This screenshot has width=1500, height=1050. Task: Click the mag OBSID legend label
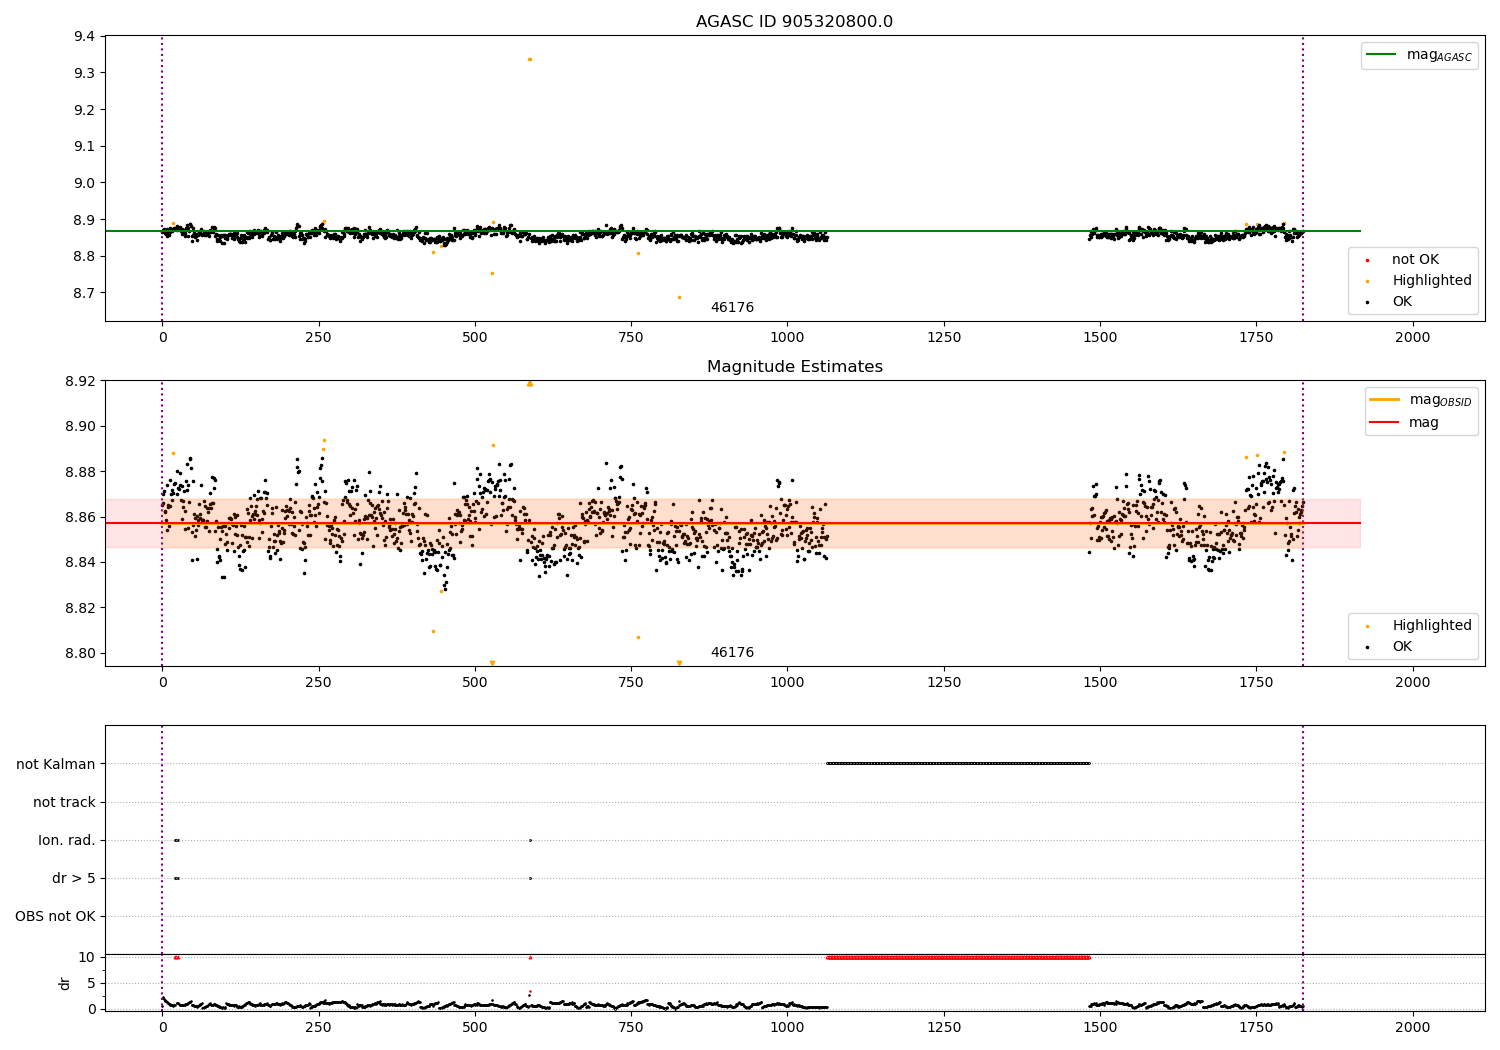pos(1441,400)
